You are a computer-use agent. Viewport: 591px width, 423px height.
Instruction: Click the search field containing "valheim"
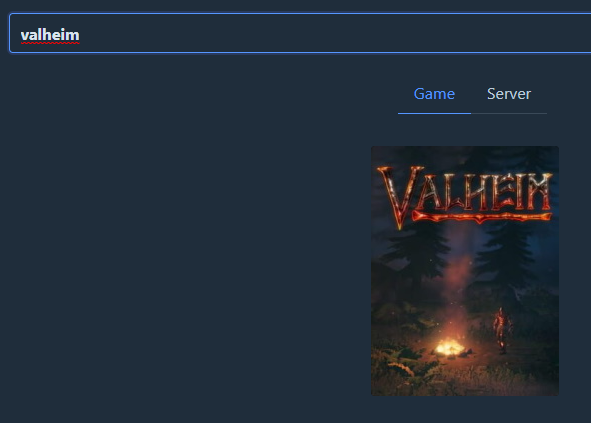pyautogui.click(x=300, y=33)
